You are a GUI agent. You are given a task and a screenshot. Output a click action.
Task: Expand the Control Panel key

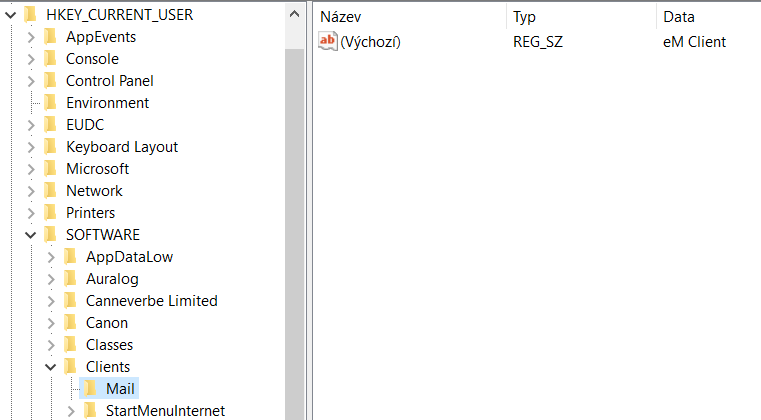click(x=31, y=81)
